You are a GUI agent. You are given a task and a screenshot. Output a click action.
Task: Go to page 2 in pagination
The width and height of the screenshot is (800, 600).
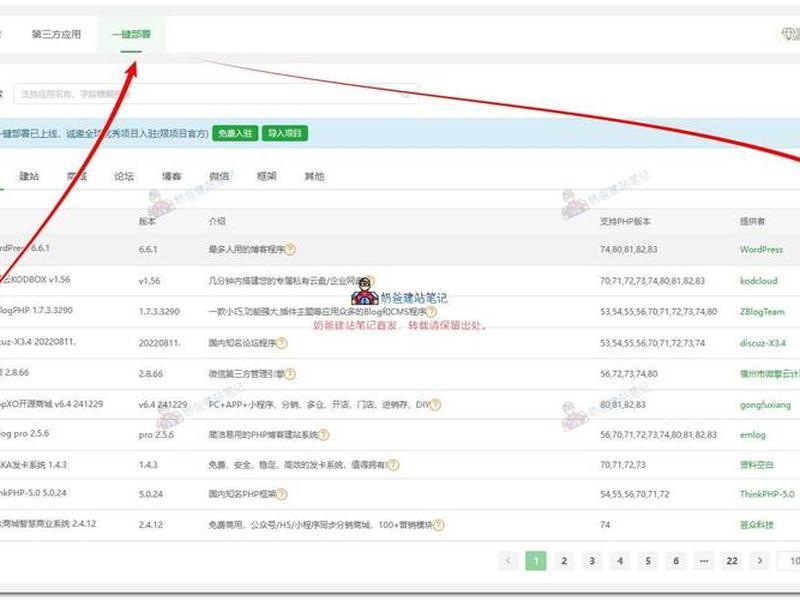(x=564, y=561)
